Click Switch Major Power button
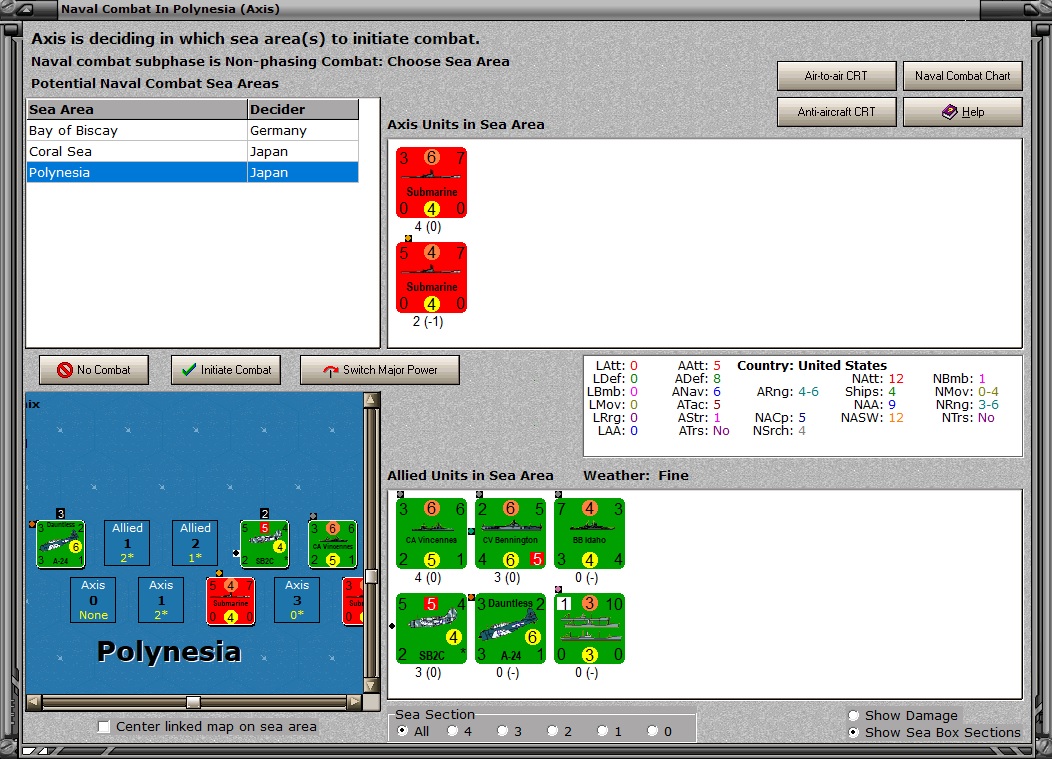1052x759 pixels. (380, 370)
